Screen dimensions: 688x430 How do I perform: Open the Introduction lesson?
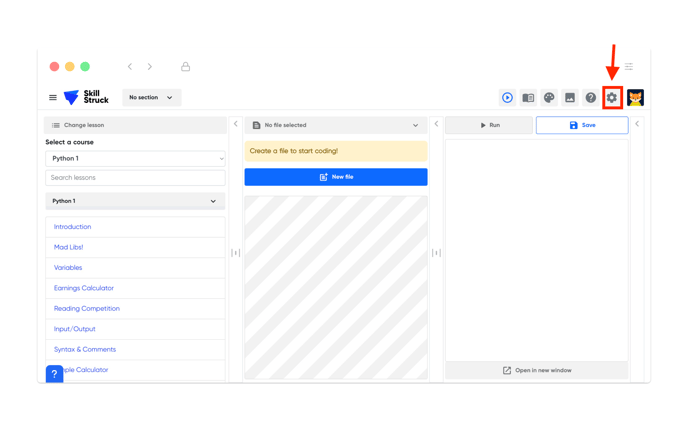click(135, 227)
